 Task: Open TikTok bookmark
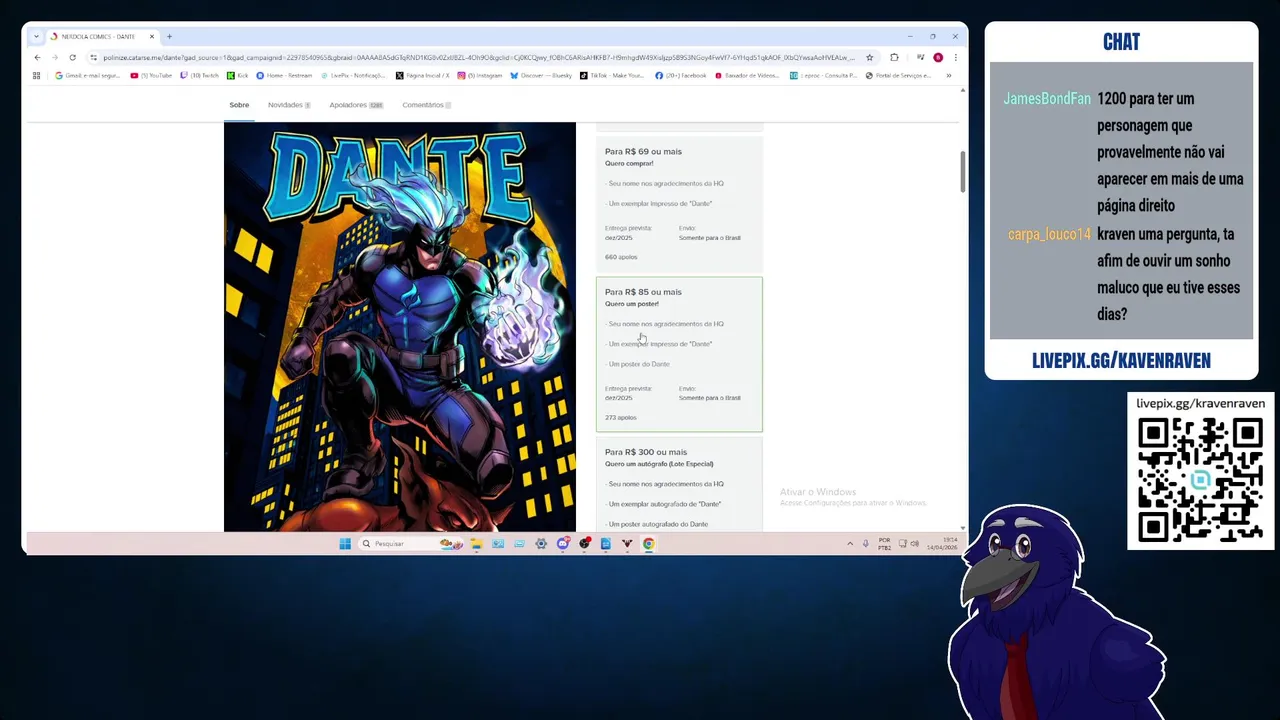(x=612, y=75)
